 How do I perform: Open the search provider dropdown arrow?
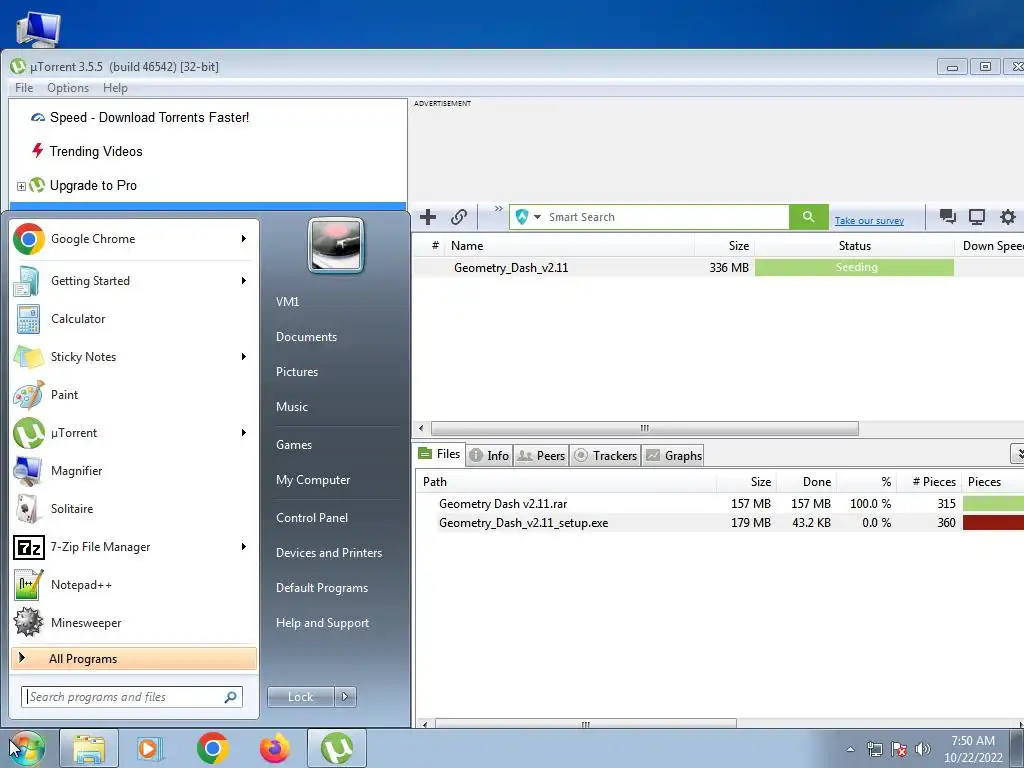[537, 217]
